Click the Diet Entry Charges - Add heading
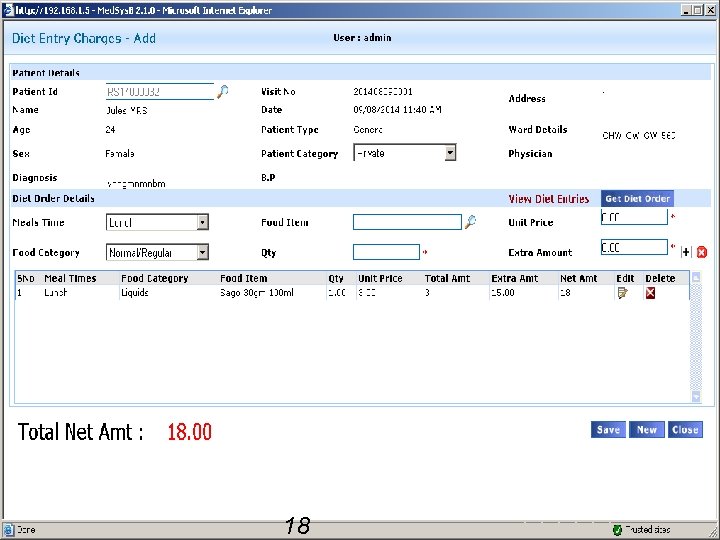This screenshot has height=540, width=720. (x=84, y=38)
